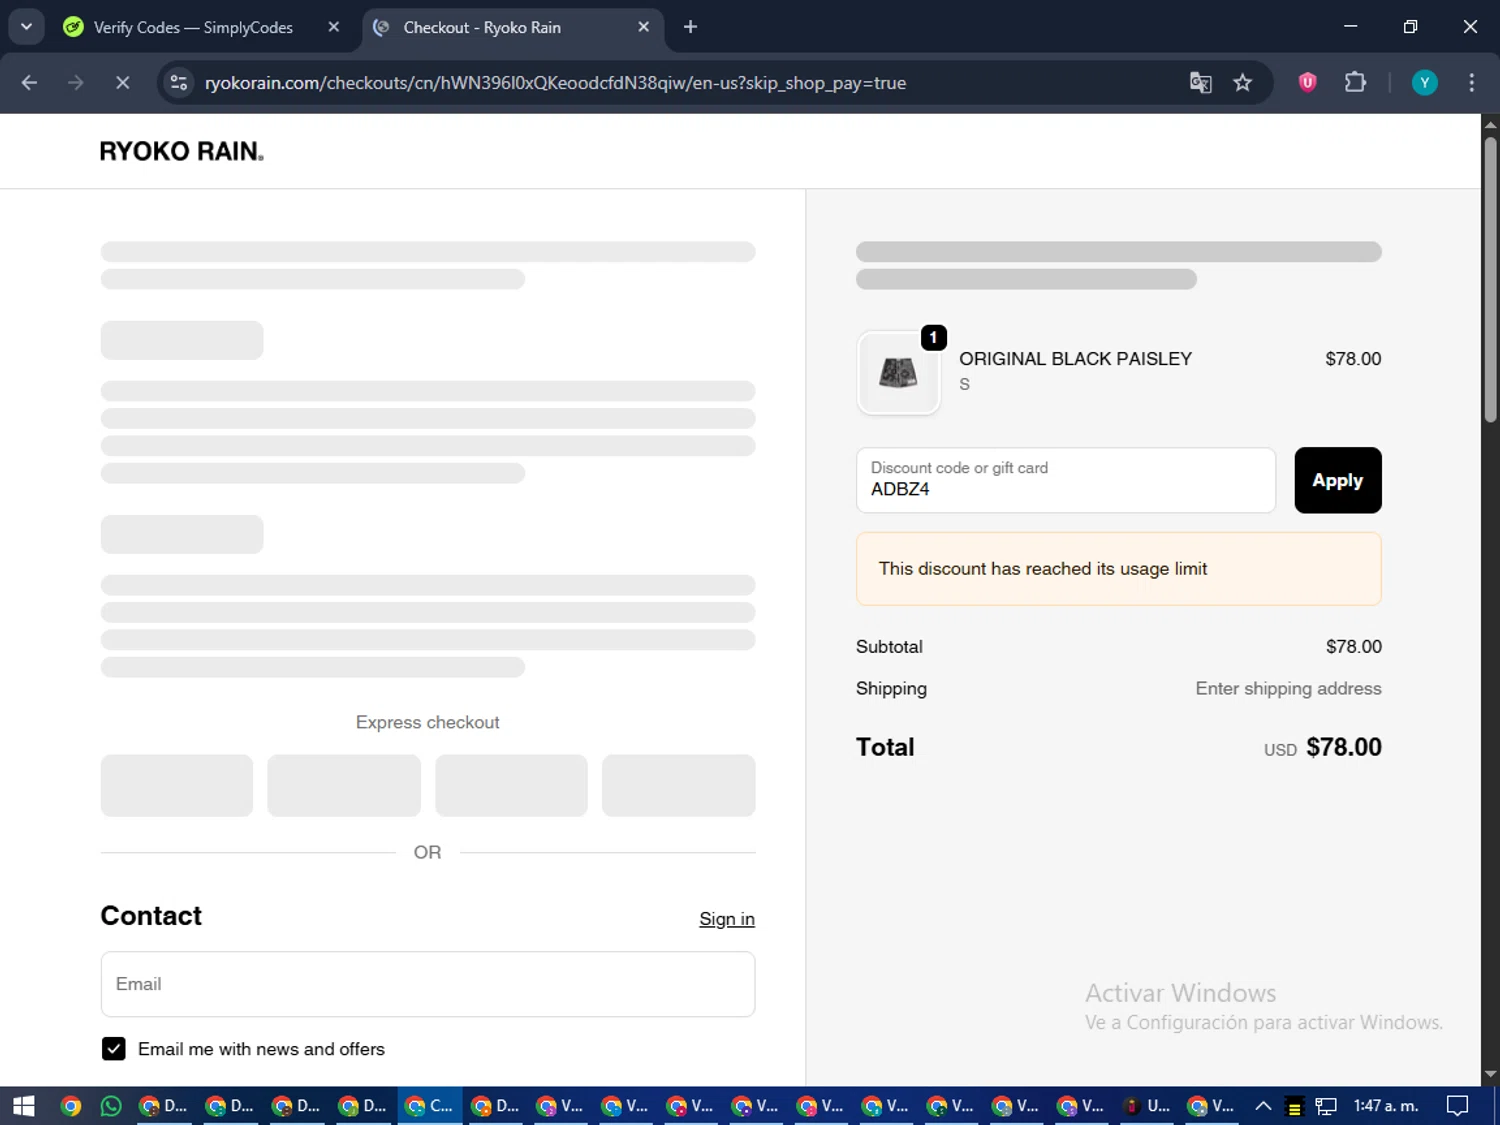Open the uBlock shield extension icon
The image size is (1500, 1125).
[1307, 83]
